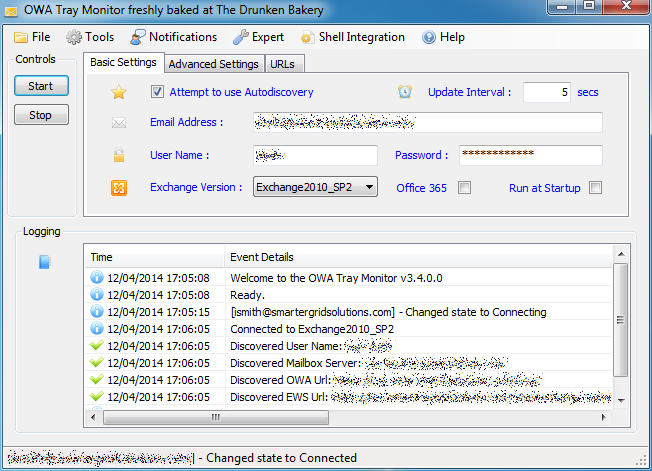Click the log vertical scrollbar thumb

coord(621,320)
